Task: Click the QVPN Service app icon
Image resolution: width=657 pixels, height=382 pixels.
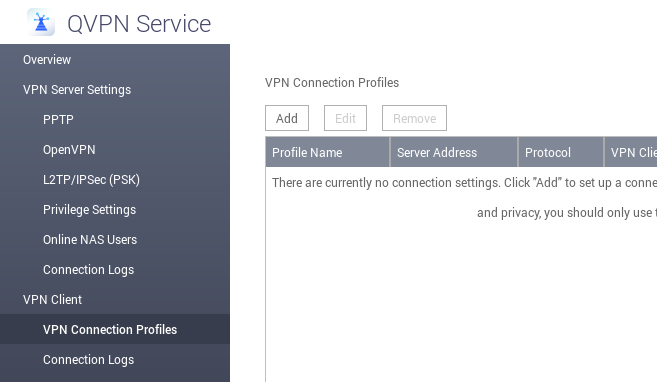Action: 41,22
